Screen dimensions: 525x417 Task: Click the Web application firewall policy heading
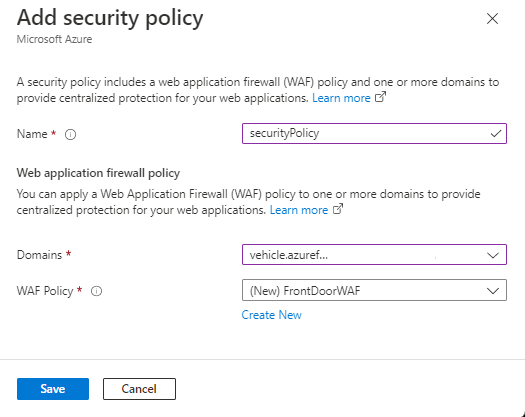coord(98,173)
